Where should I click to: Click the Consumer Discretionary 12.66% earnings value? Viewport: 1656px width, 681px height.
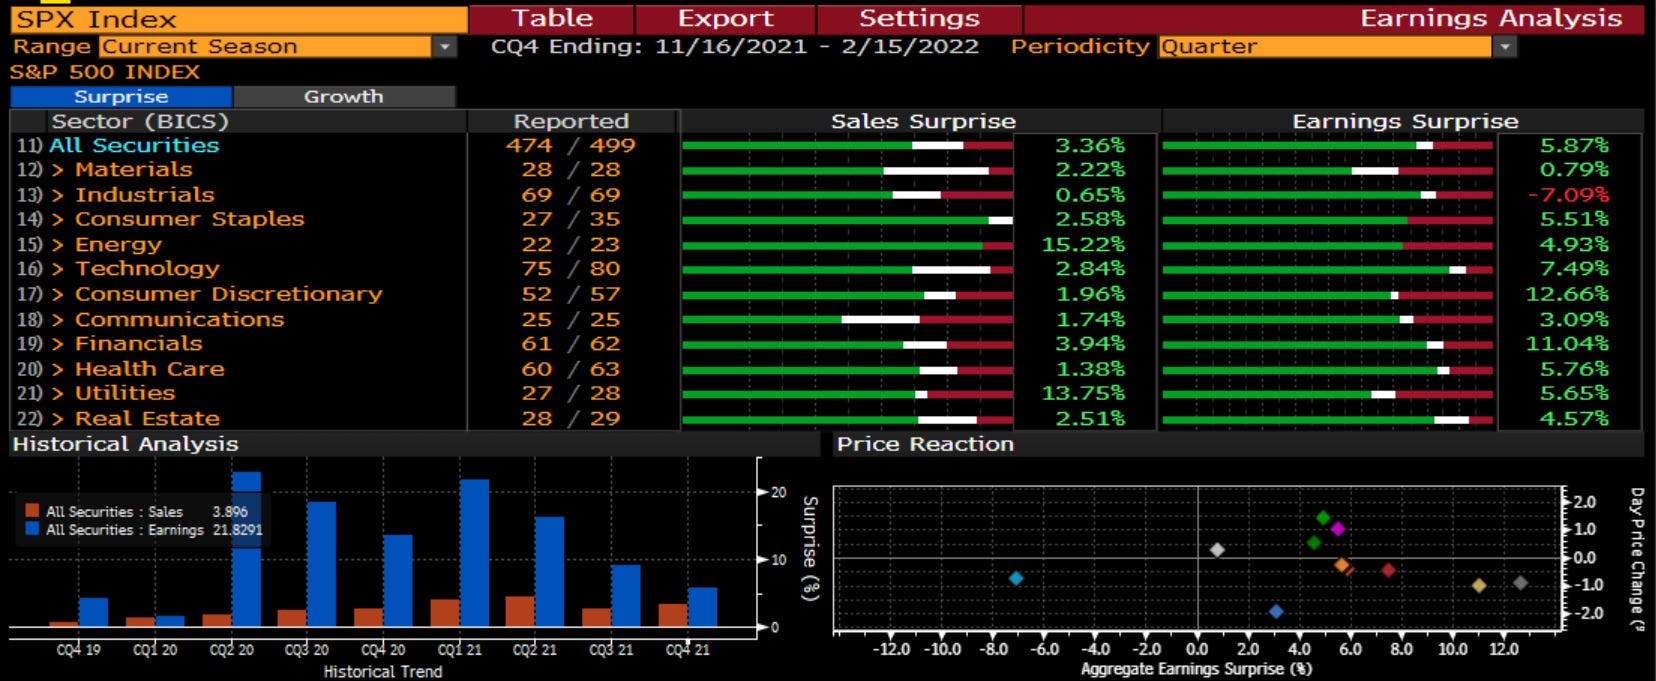1567,294
